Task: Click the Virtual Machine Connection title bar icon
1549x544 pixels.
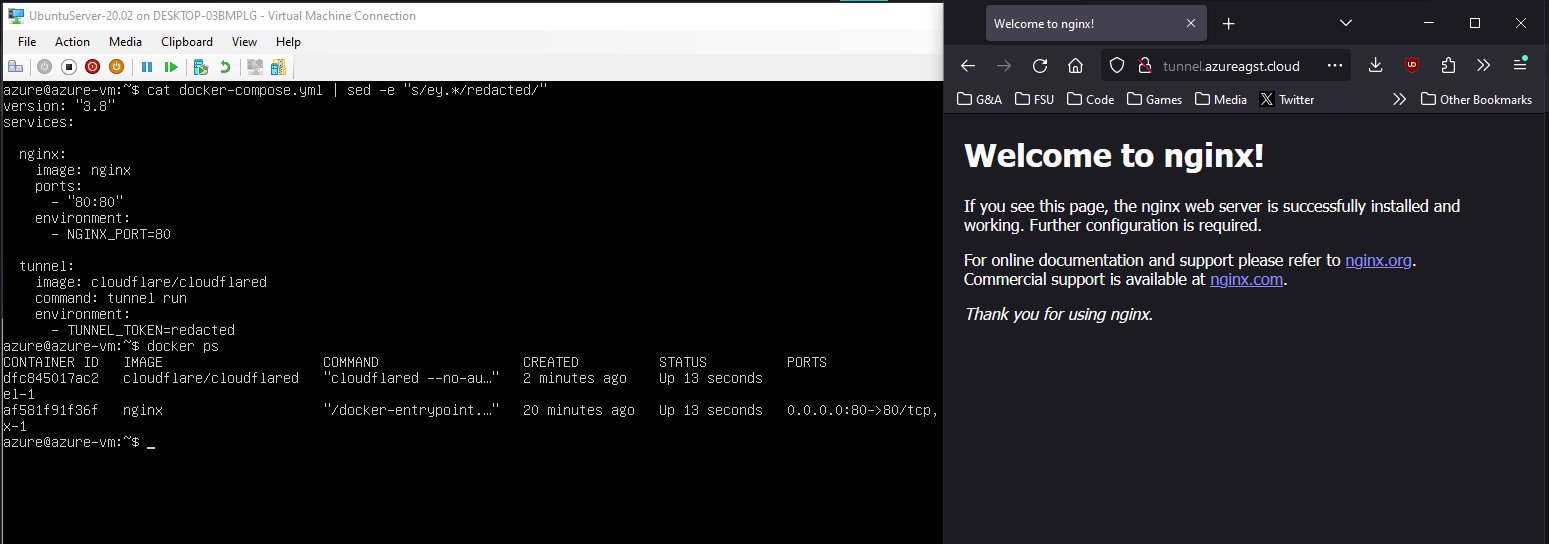Action: point(16,15)
